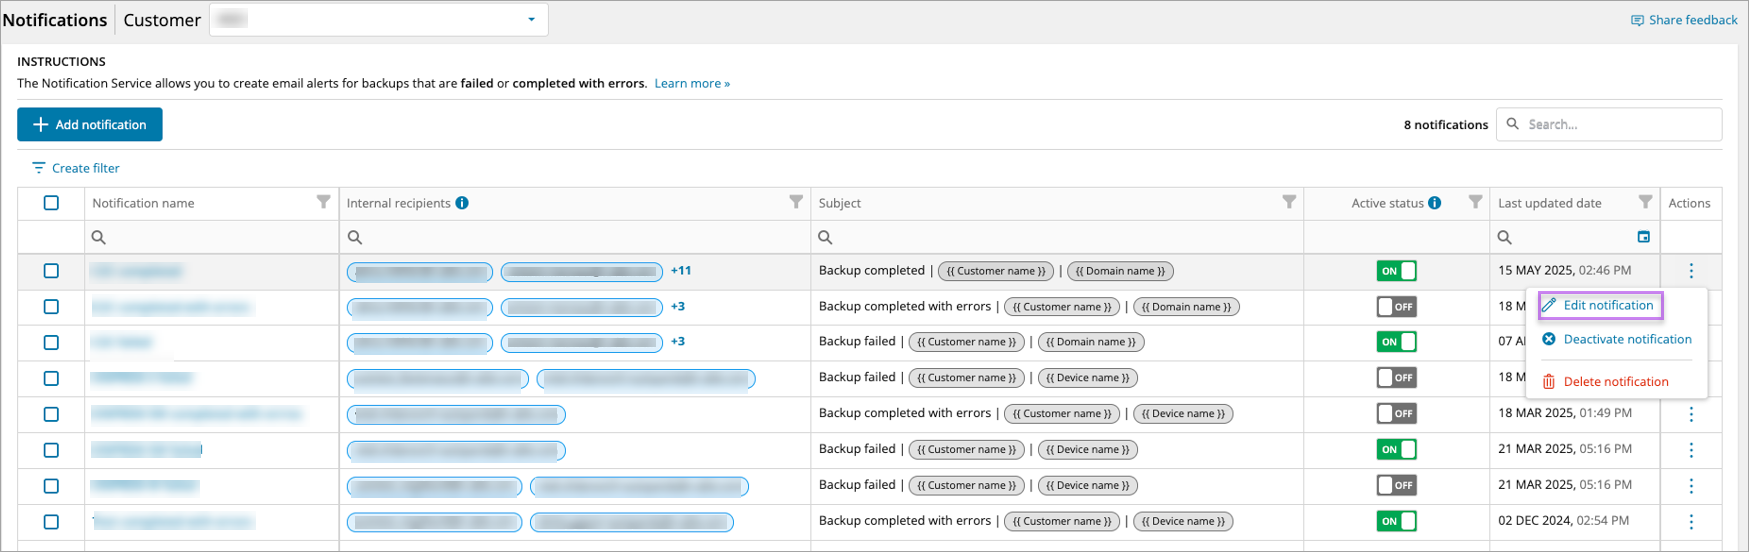Viewport: 1749px width, 552px height.
Task: Click the Last updated date column filter icon
Action: (x=1645, y=202)
